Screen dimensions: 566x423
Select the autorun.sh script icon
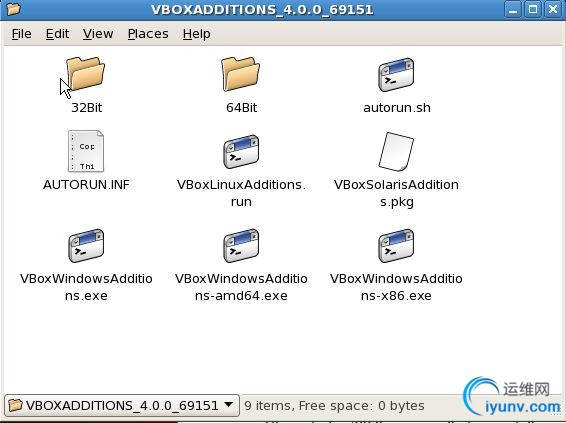(x=396, y=75)
